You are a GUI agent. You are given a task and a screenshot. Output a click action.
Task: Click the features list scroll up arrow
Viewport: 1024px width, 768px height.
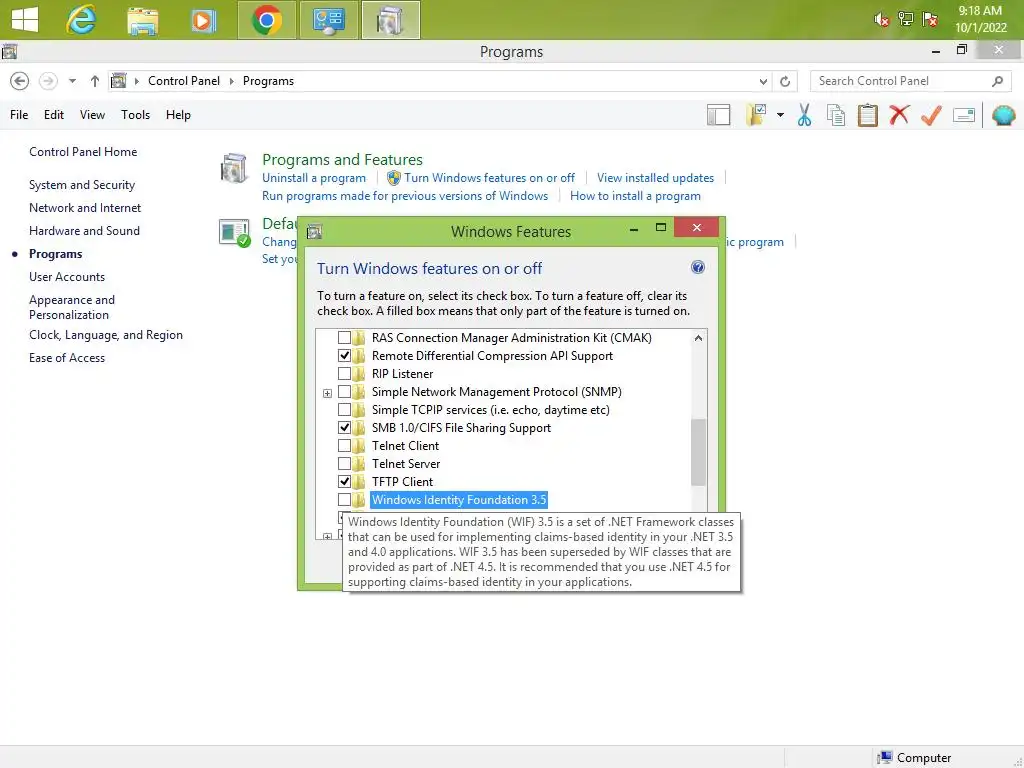click(x=698, y=338)
